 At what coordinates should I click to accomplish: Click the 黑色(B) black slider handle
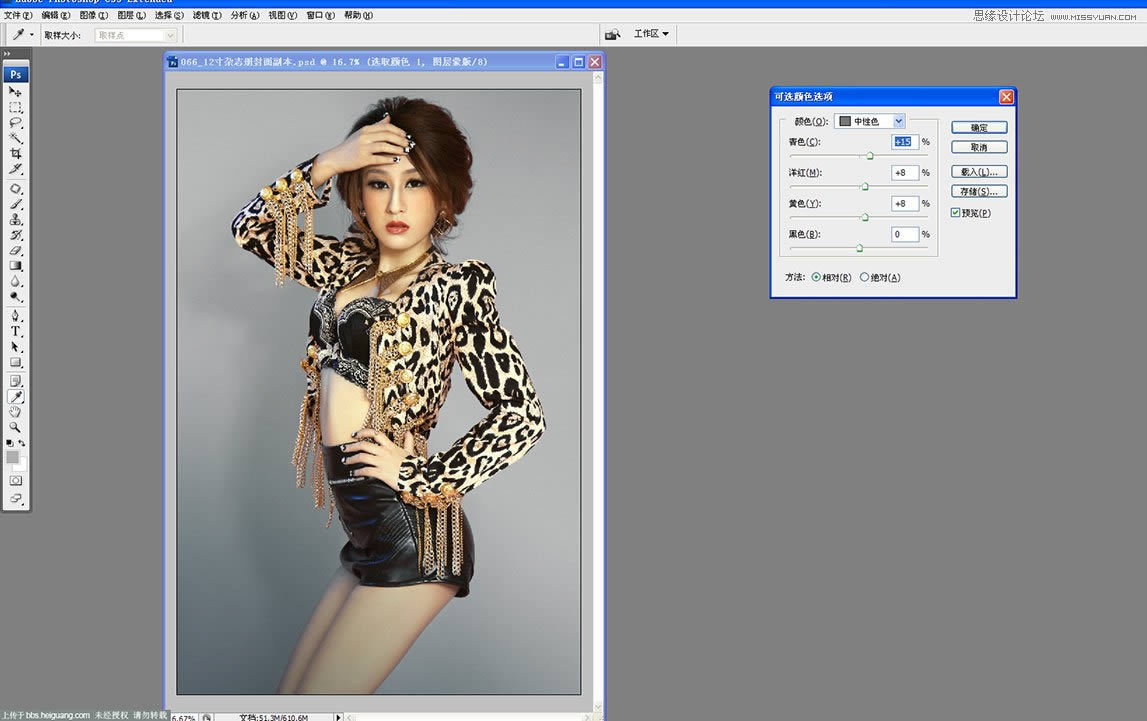[x=860, y=248]
